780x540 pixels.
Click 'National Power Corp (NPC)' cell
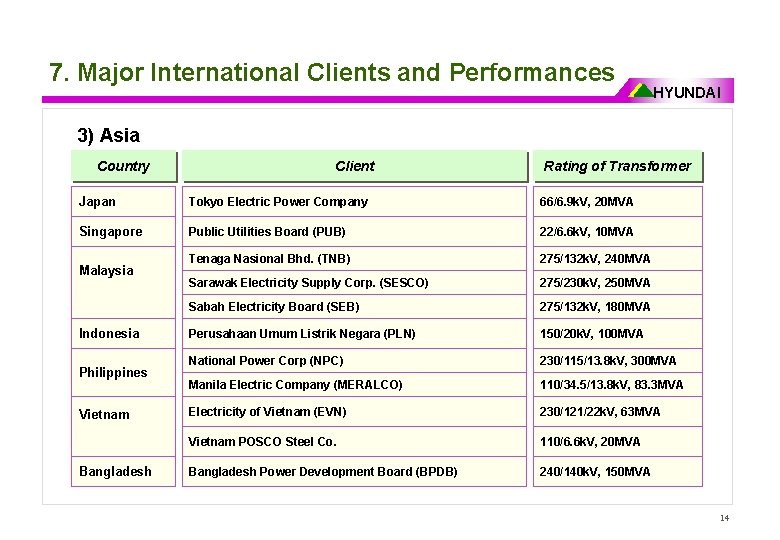click(x=354, y=360)
